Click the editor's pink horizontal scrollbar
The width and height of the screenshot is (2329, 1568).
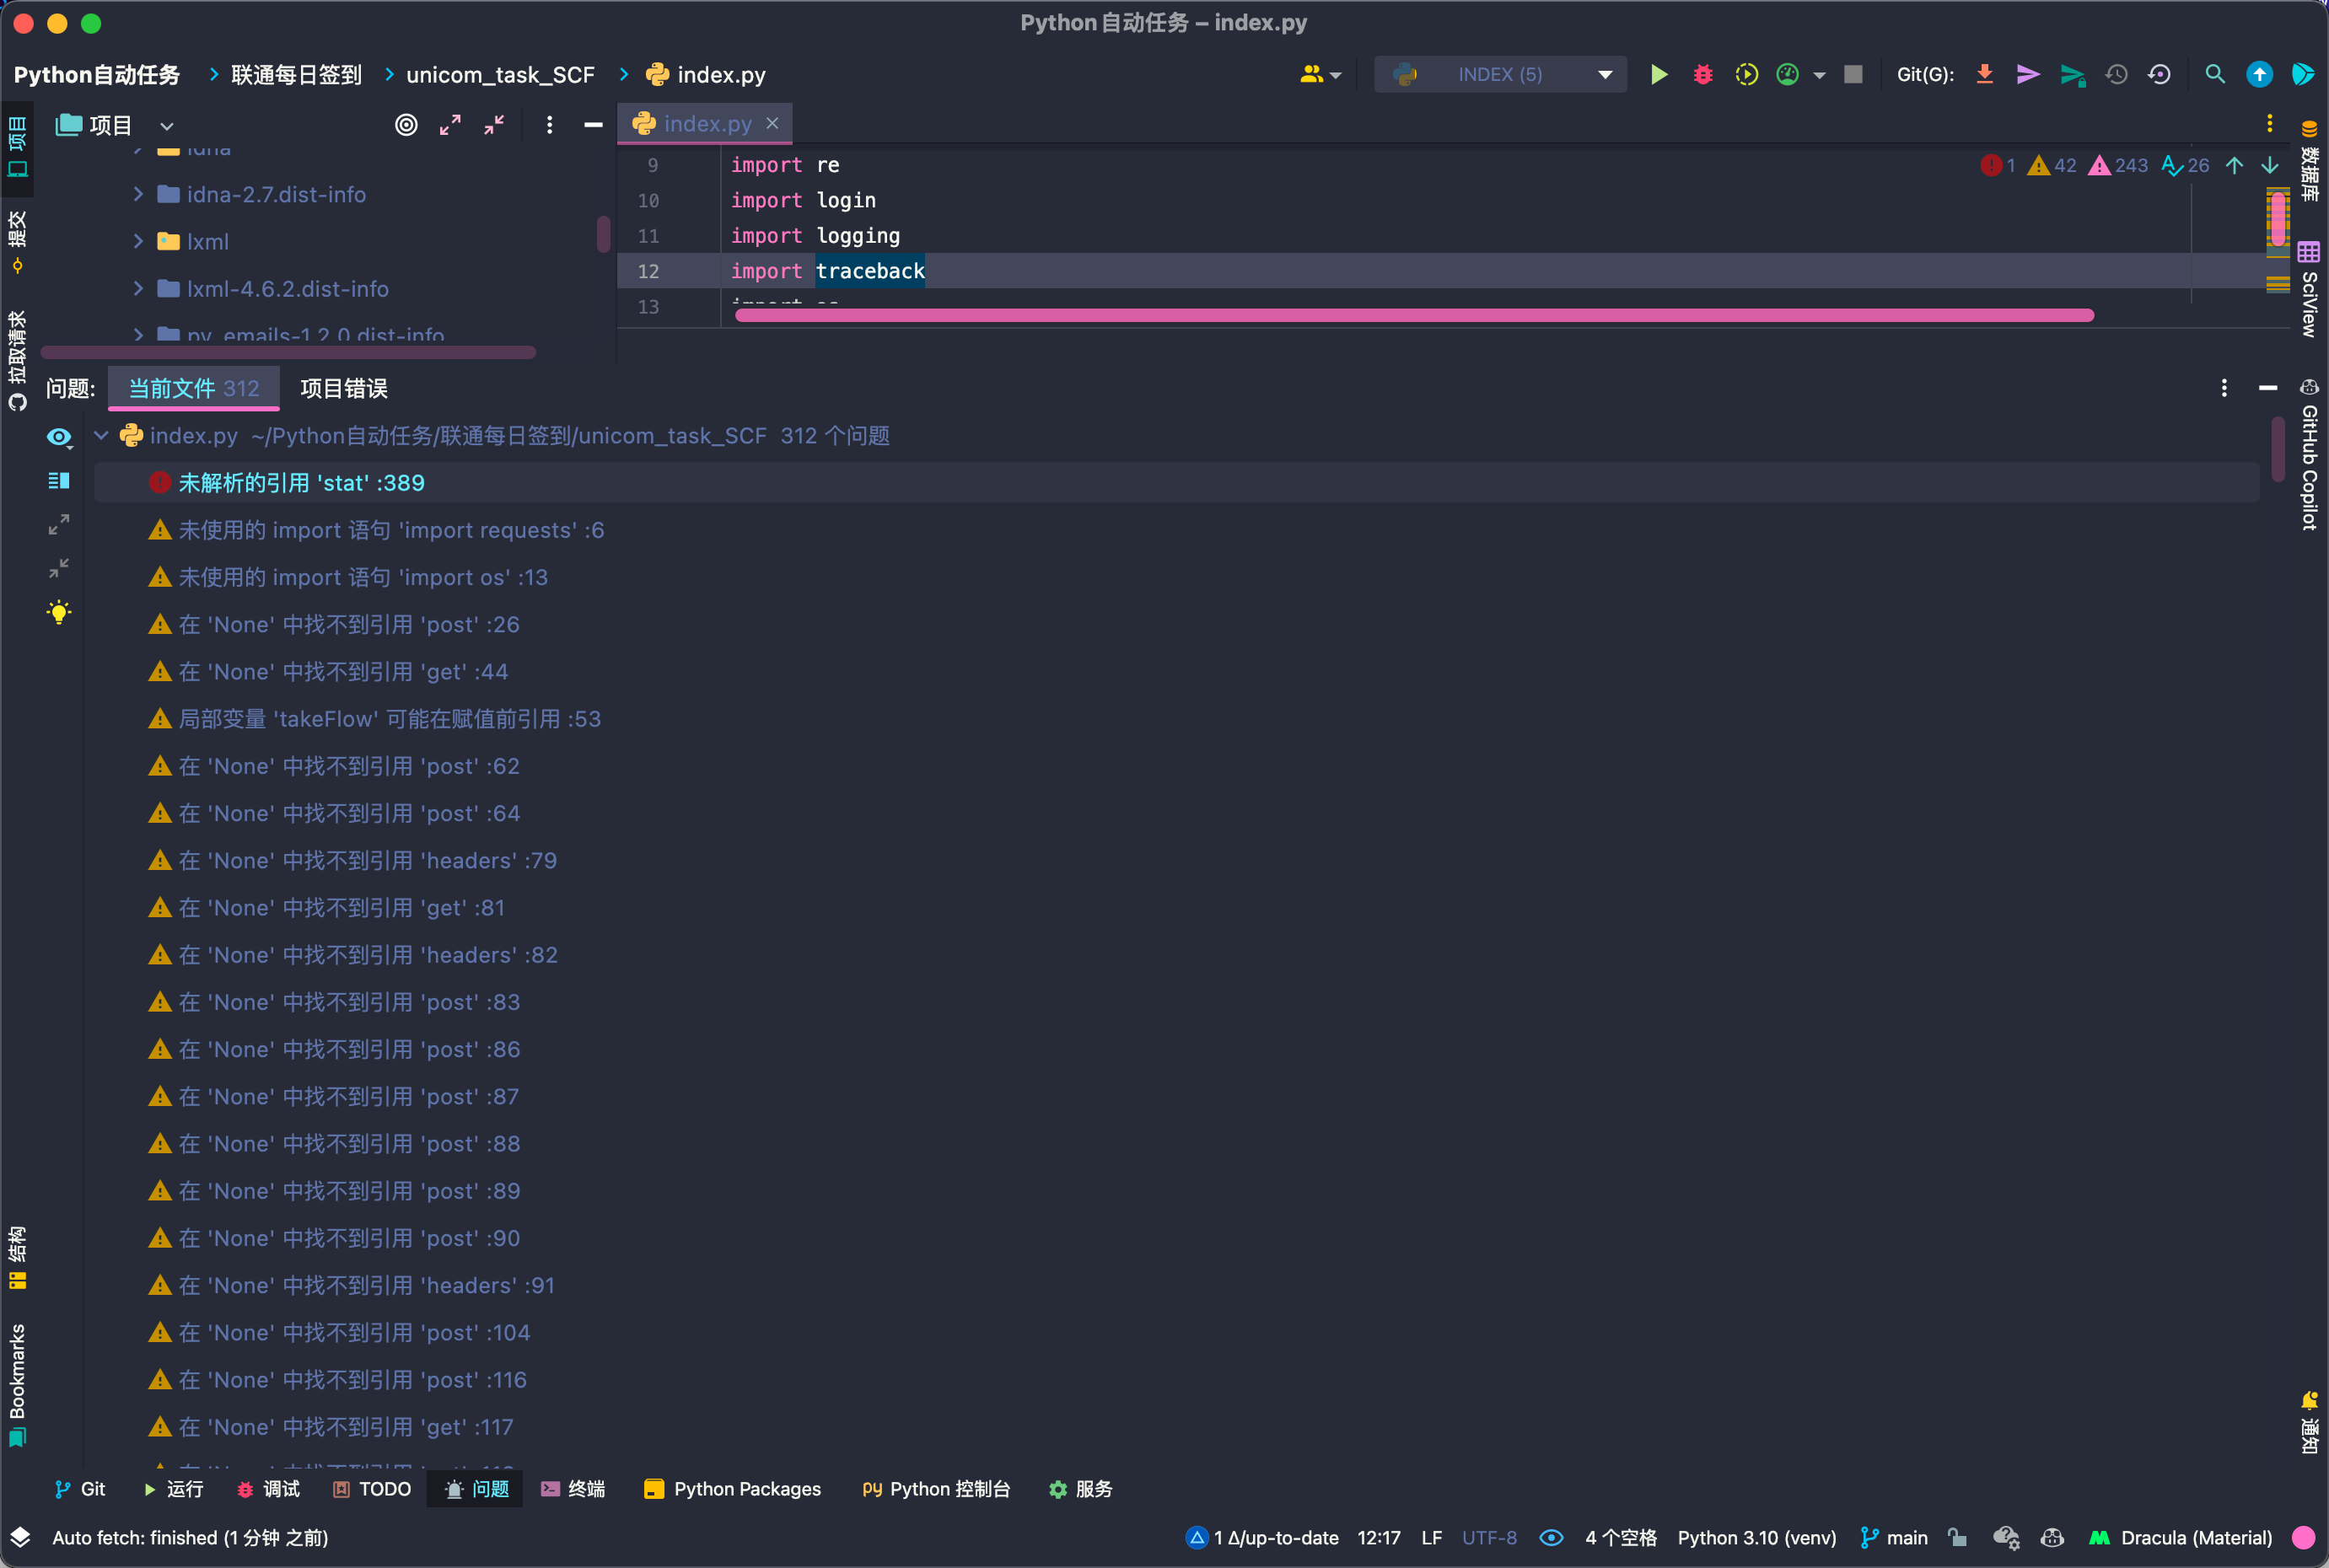click(1413, 316)
